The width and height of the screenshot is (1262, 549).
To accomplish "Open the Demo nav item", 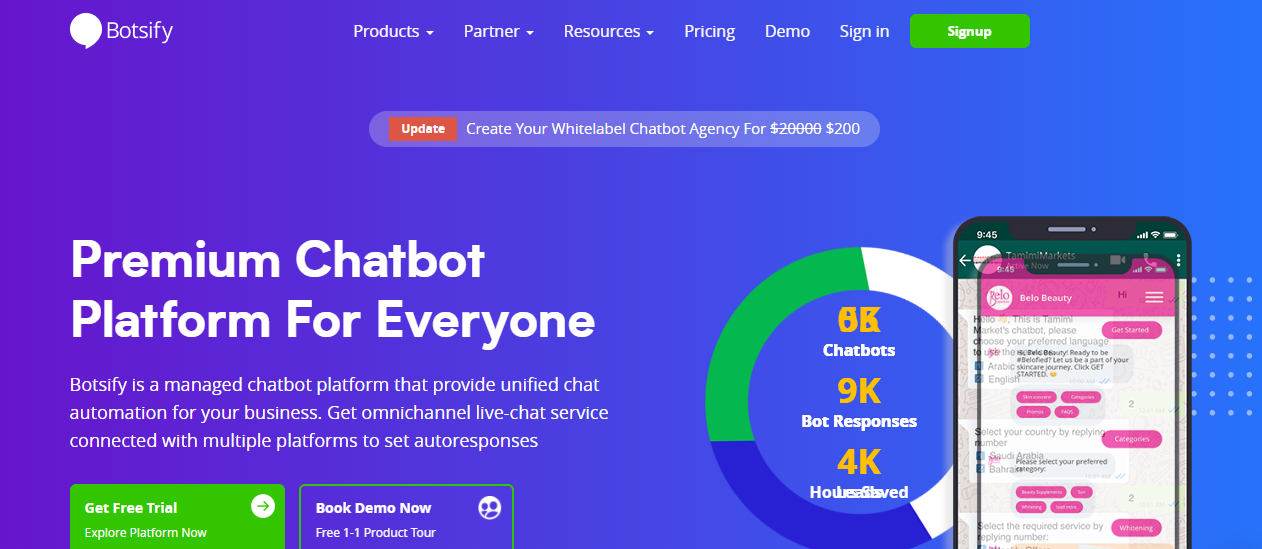I will pos(787,32).
